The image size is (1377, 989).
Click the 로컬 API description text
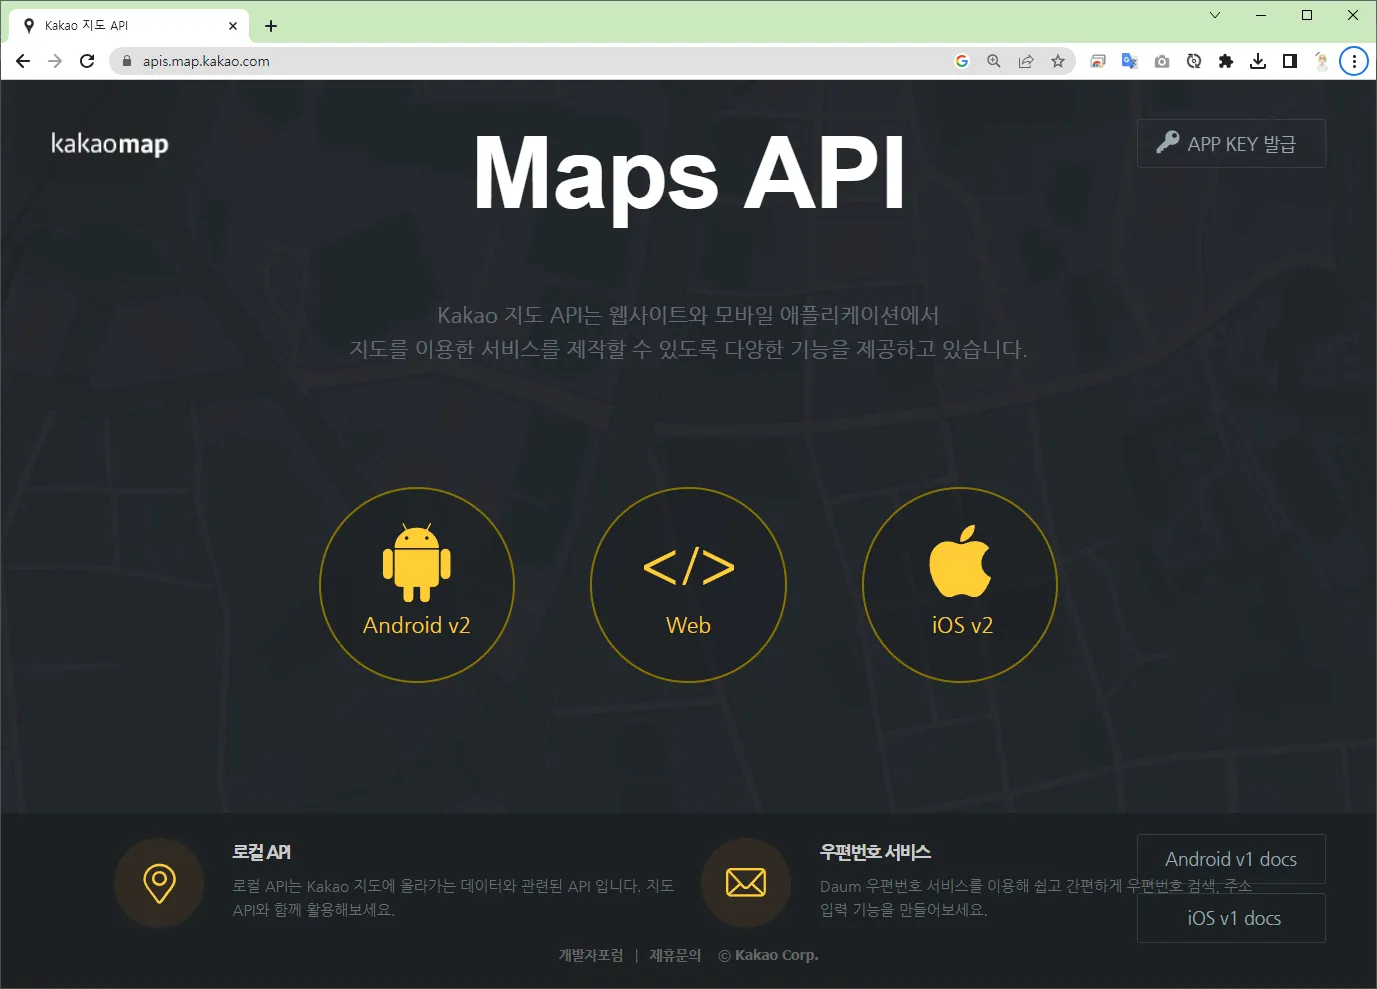coord(453,898)
